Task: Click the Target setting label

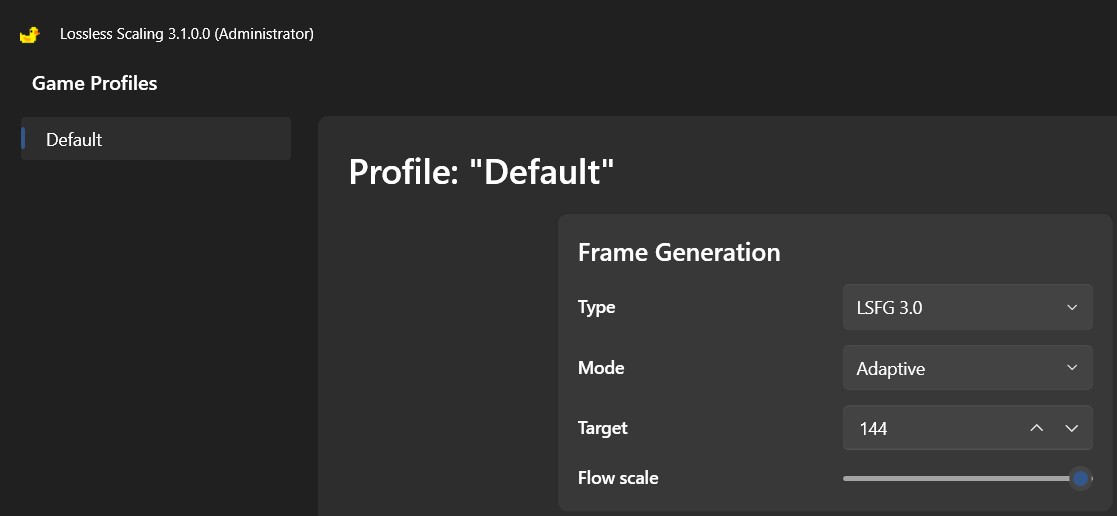Action: [x=603, y=428]
